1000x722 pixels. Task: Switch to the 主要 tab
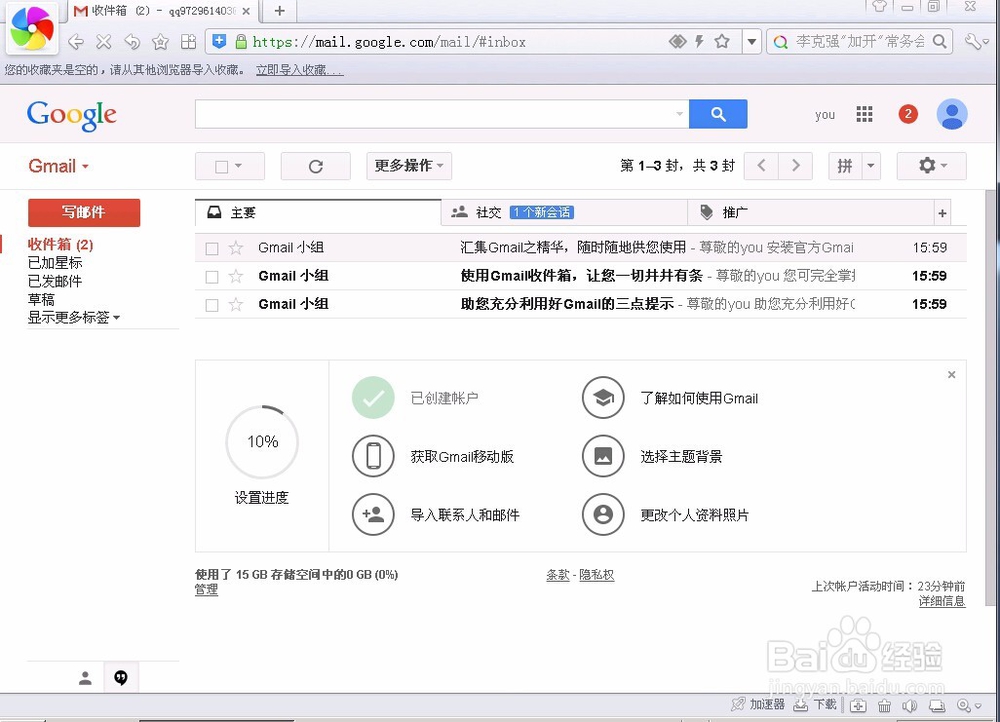pos(318,212)
